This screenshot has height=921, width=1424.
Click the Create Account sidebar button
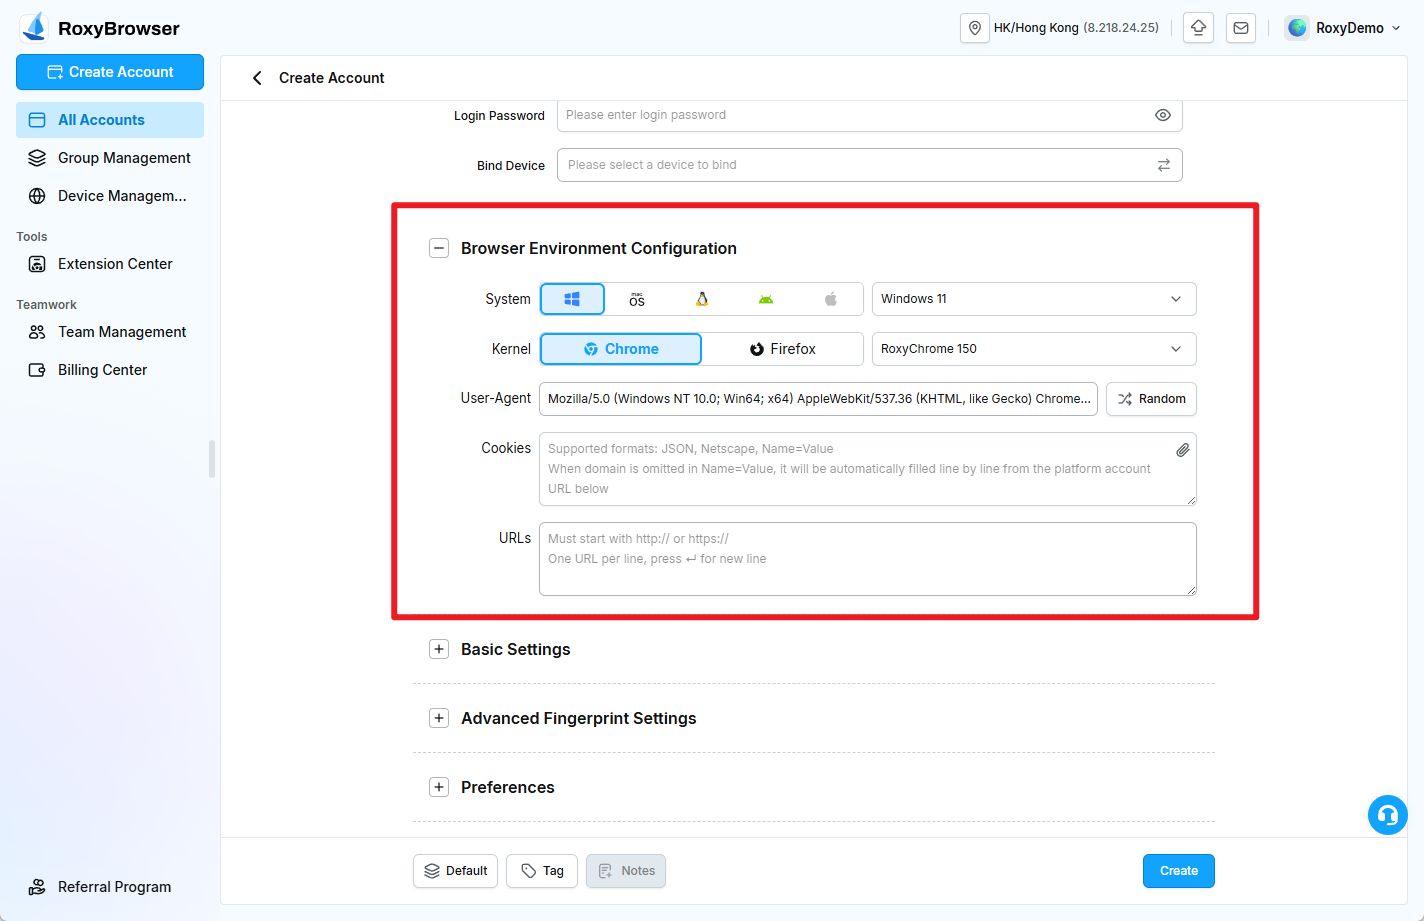(110, 72)
